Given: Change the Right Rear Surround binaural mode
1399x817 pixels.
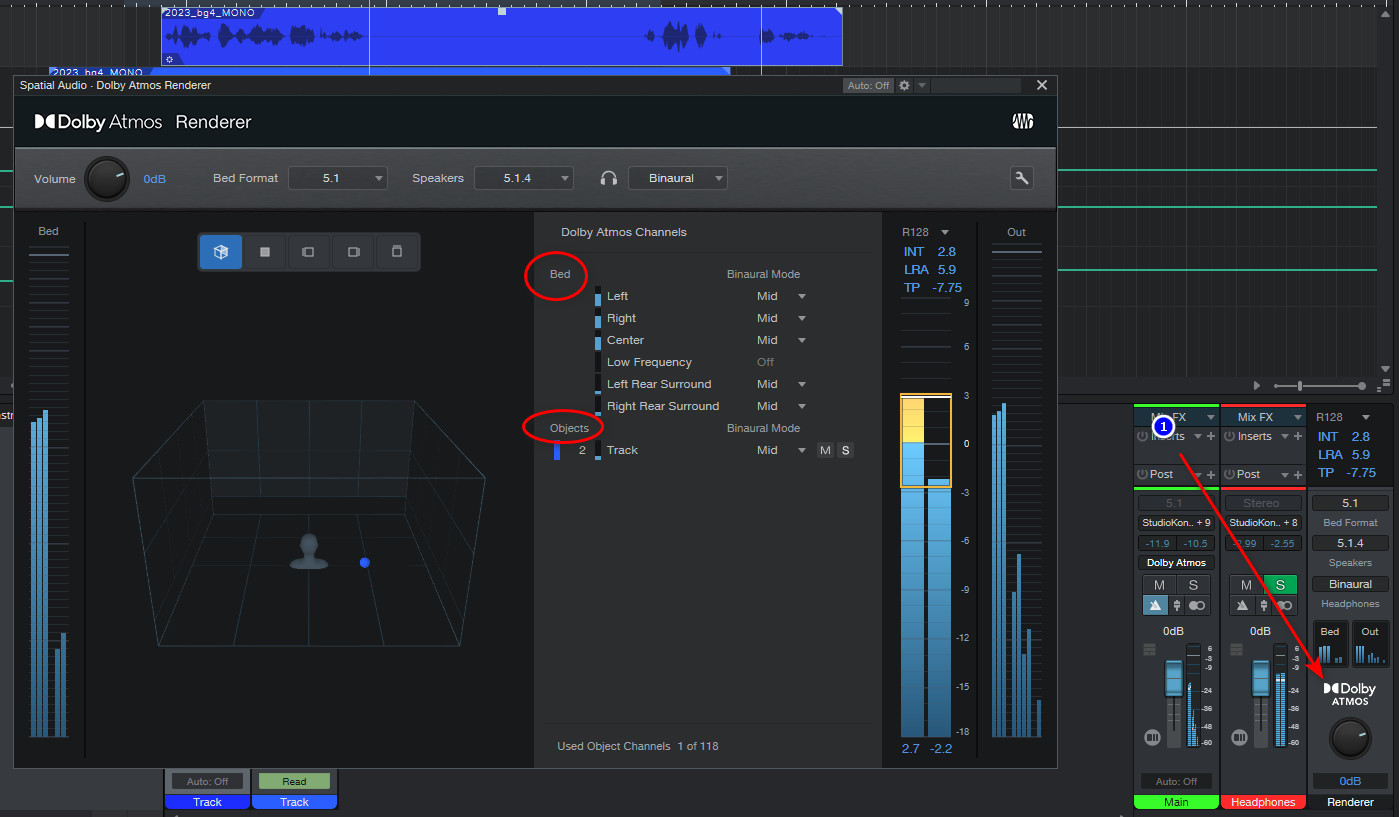Looking at the screenshot, I should (782, 406).
